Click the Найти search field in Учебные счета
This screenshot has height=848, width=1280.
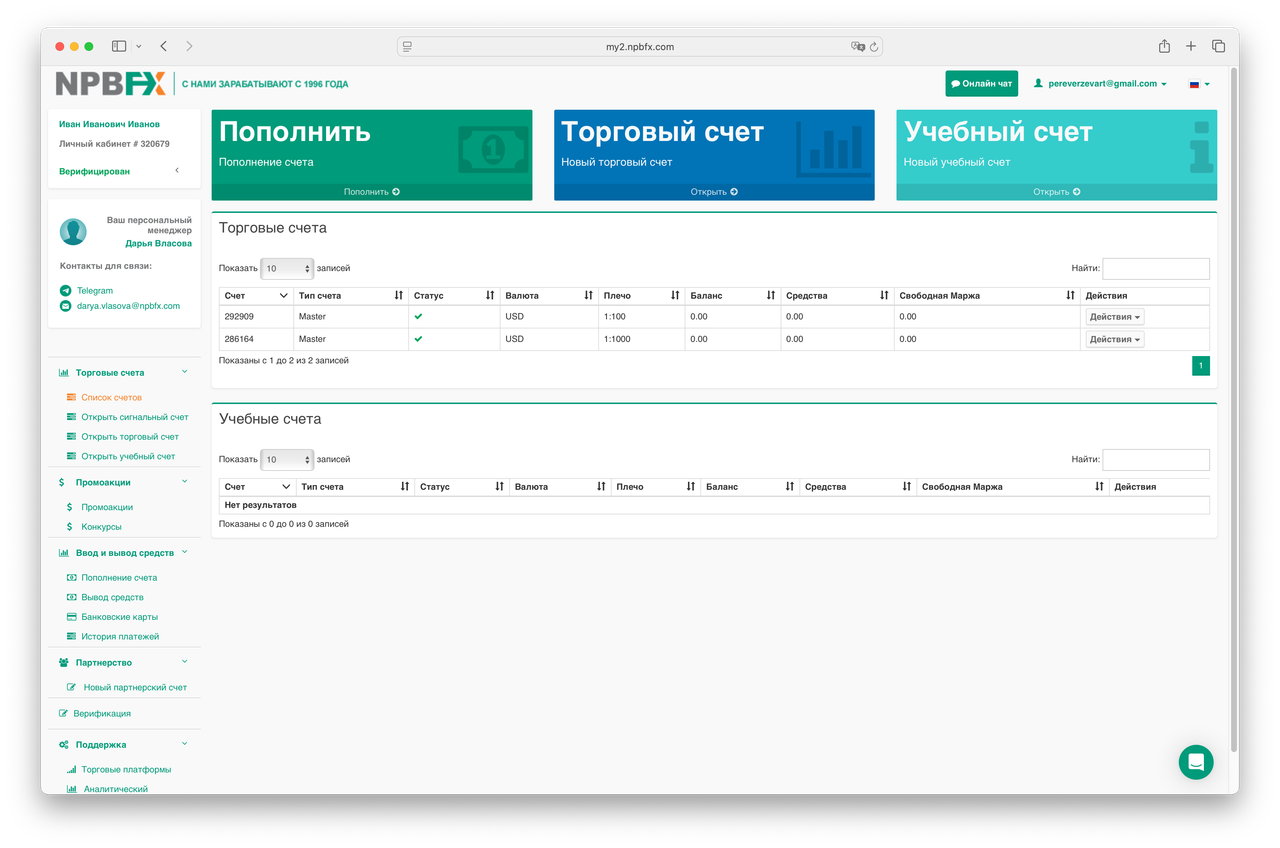coord(1156,460)
